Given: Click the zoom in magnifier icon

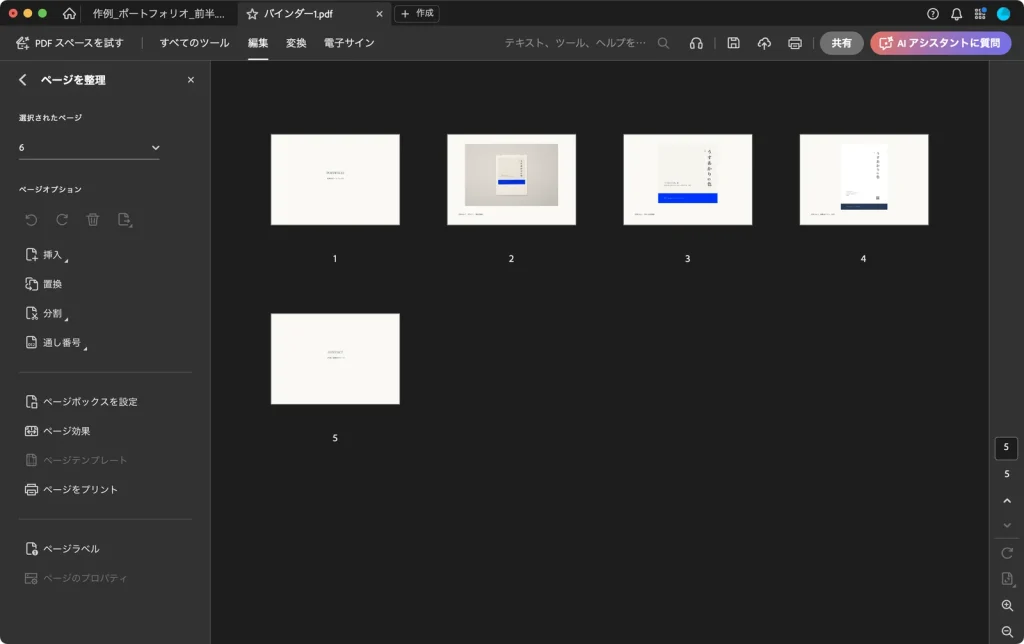Looking at the screenshot, I should point(1007,605).
